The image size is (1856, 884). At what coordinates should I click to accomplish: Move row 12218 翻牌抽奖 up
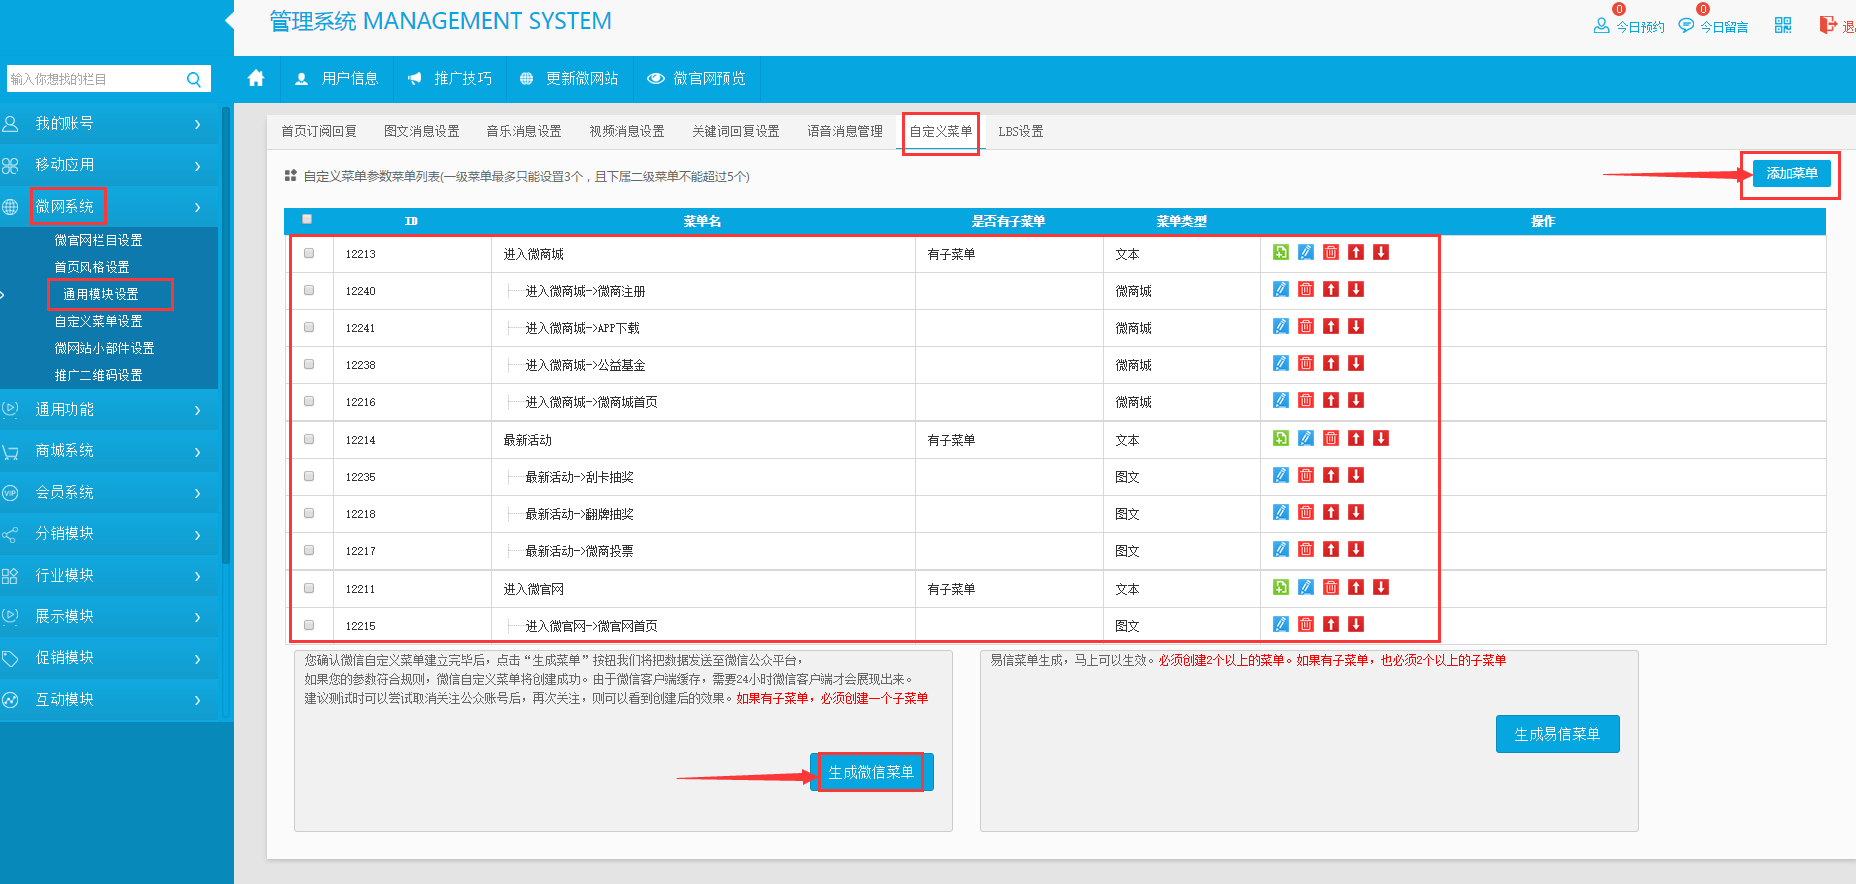(1331, 512)
